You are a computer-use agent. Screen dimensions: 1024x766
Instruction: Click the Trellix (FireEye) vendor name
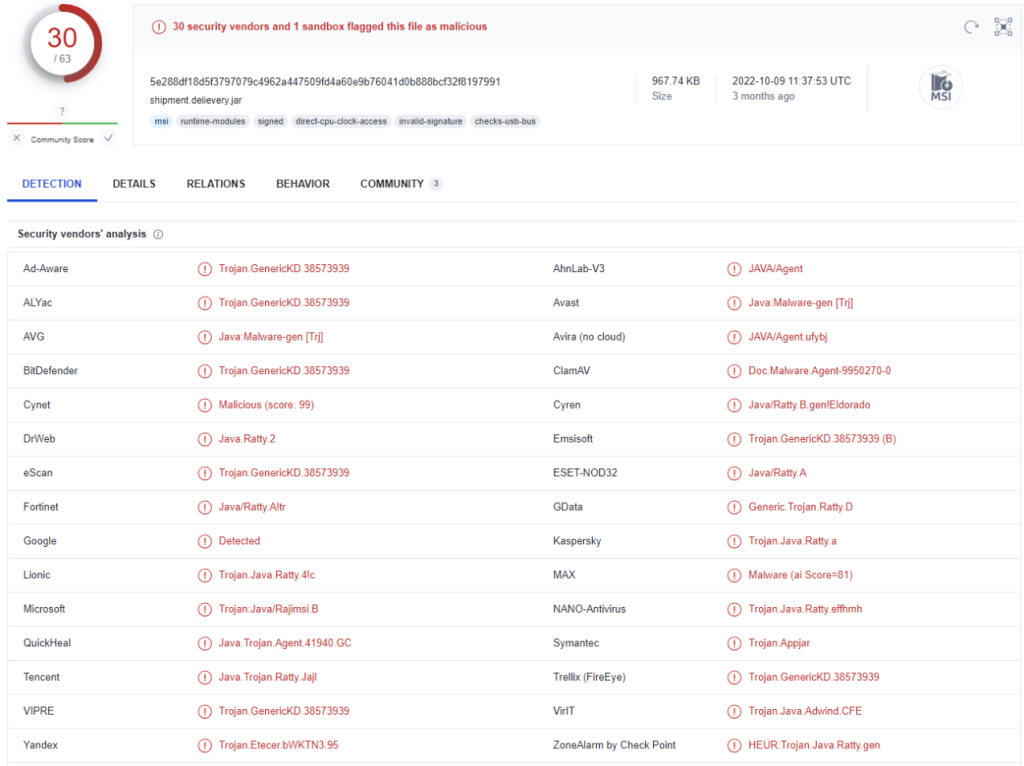pyautogui.click(x=589, y=677)
